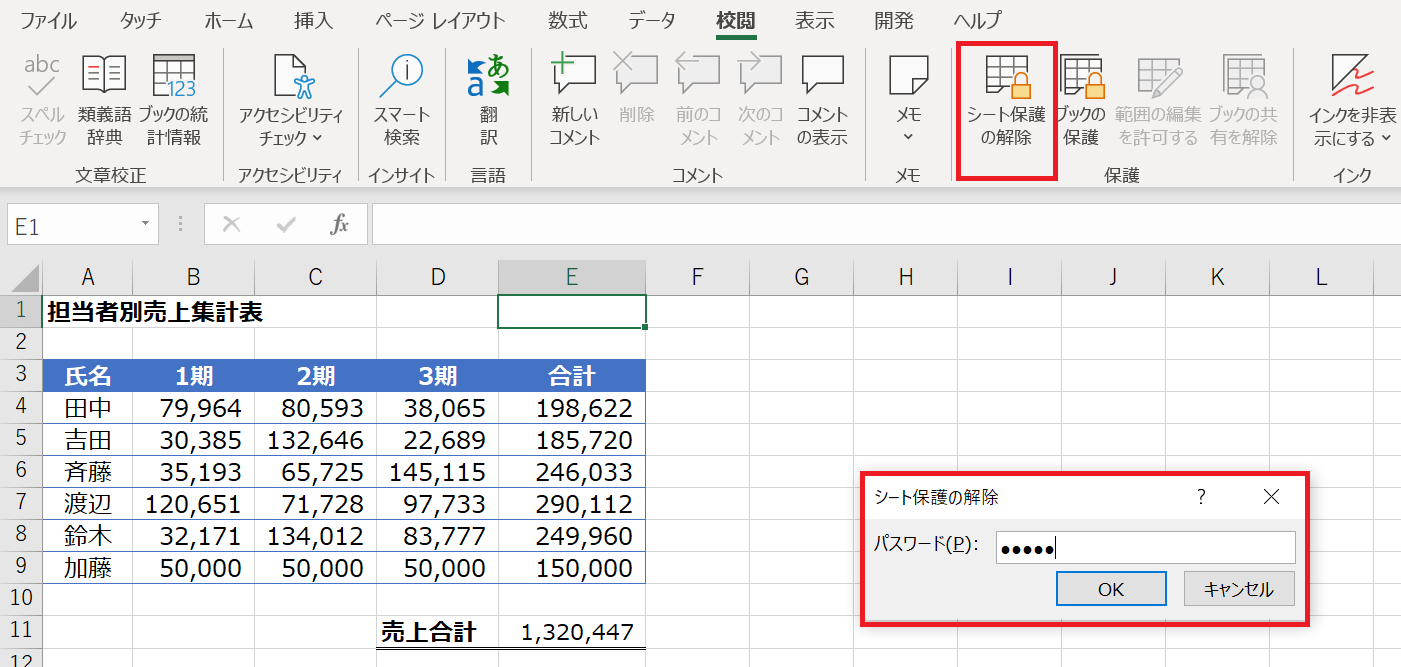Image resolution: width=1401 pixels, height=667 pixels.
Task: Add a 新しいコメント new comment
Action: tap(574, 100)
